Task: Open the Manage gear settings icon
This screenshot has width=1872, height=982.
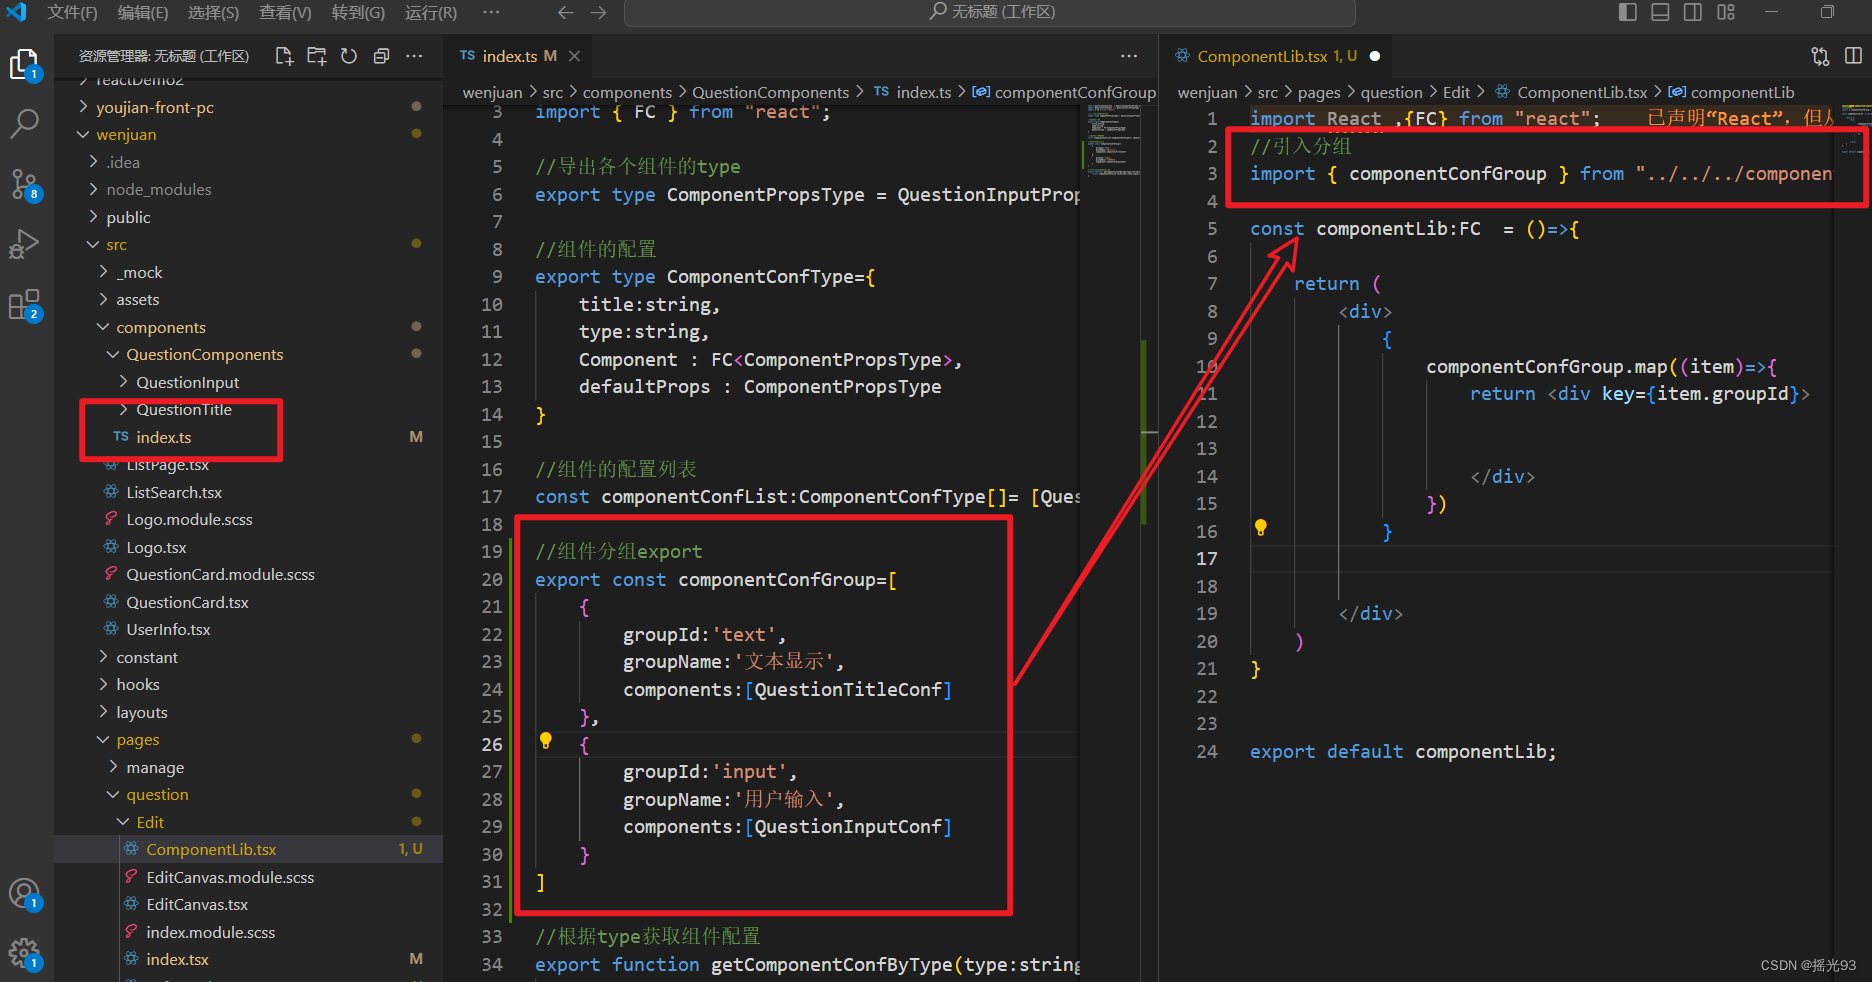Action: point(24,953)
